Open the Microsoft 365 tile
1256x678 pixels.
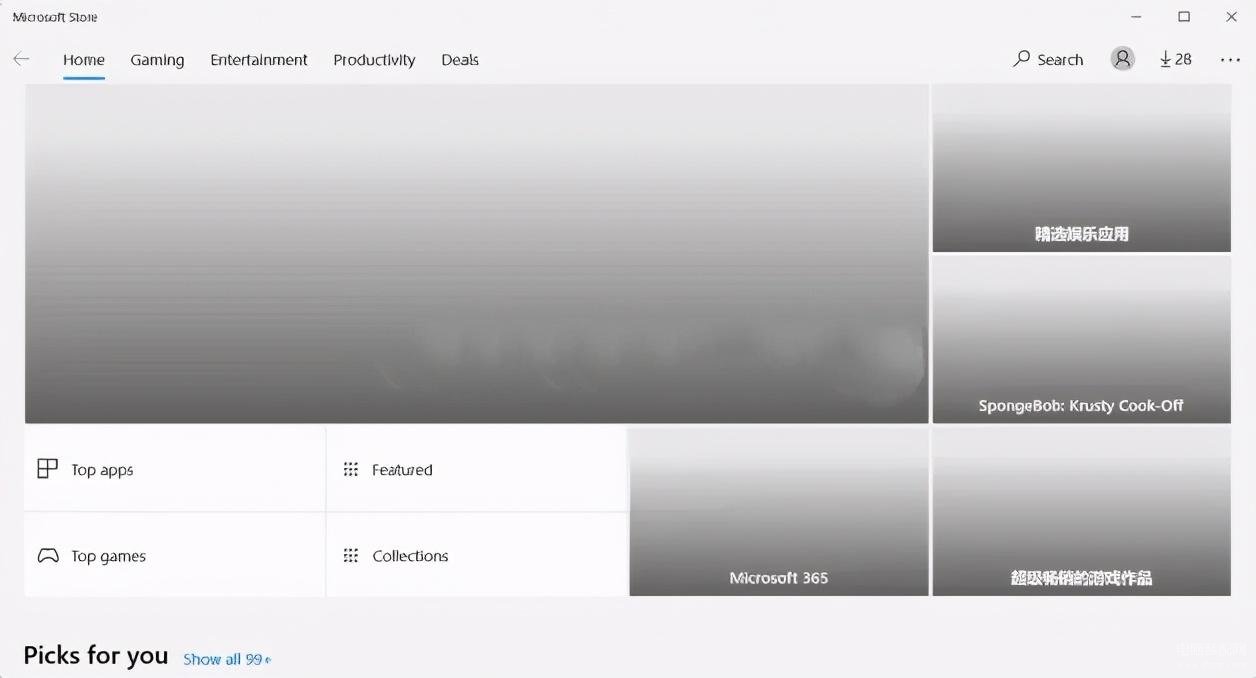point(779,512)
